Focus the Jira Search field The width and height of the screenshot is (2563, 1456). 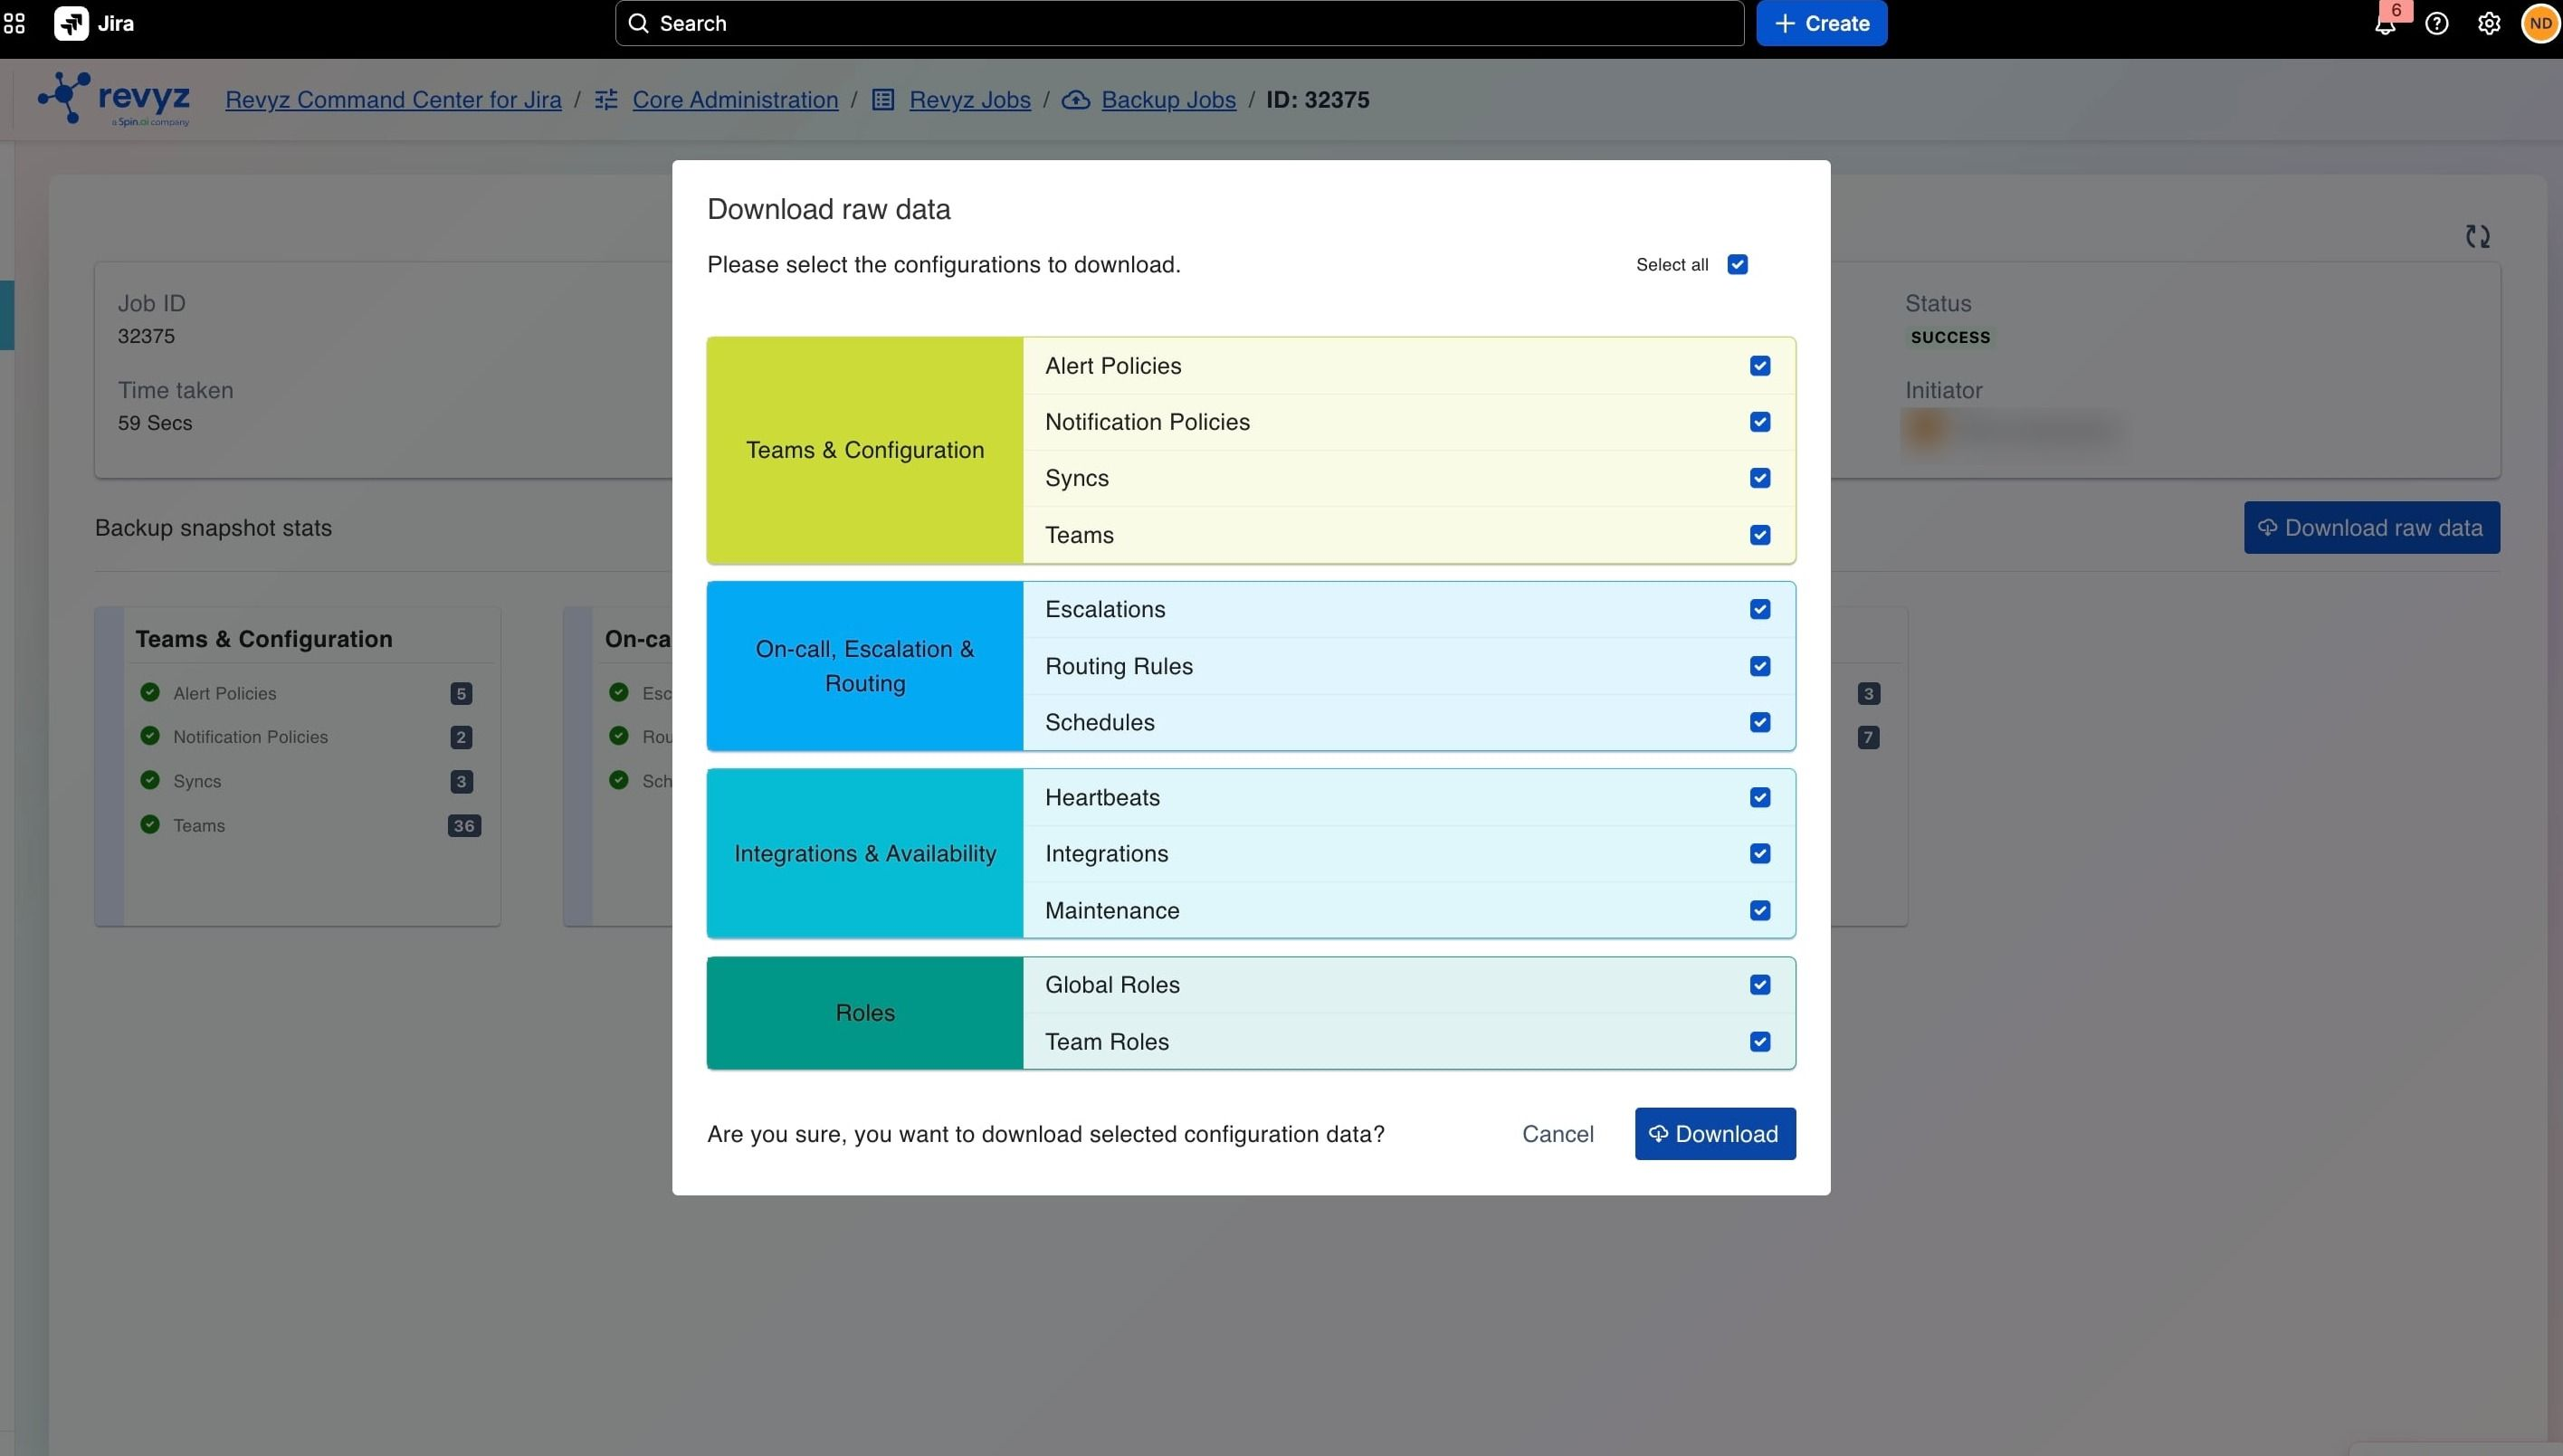point(1180,23)
